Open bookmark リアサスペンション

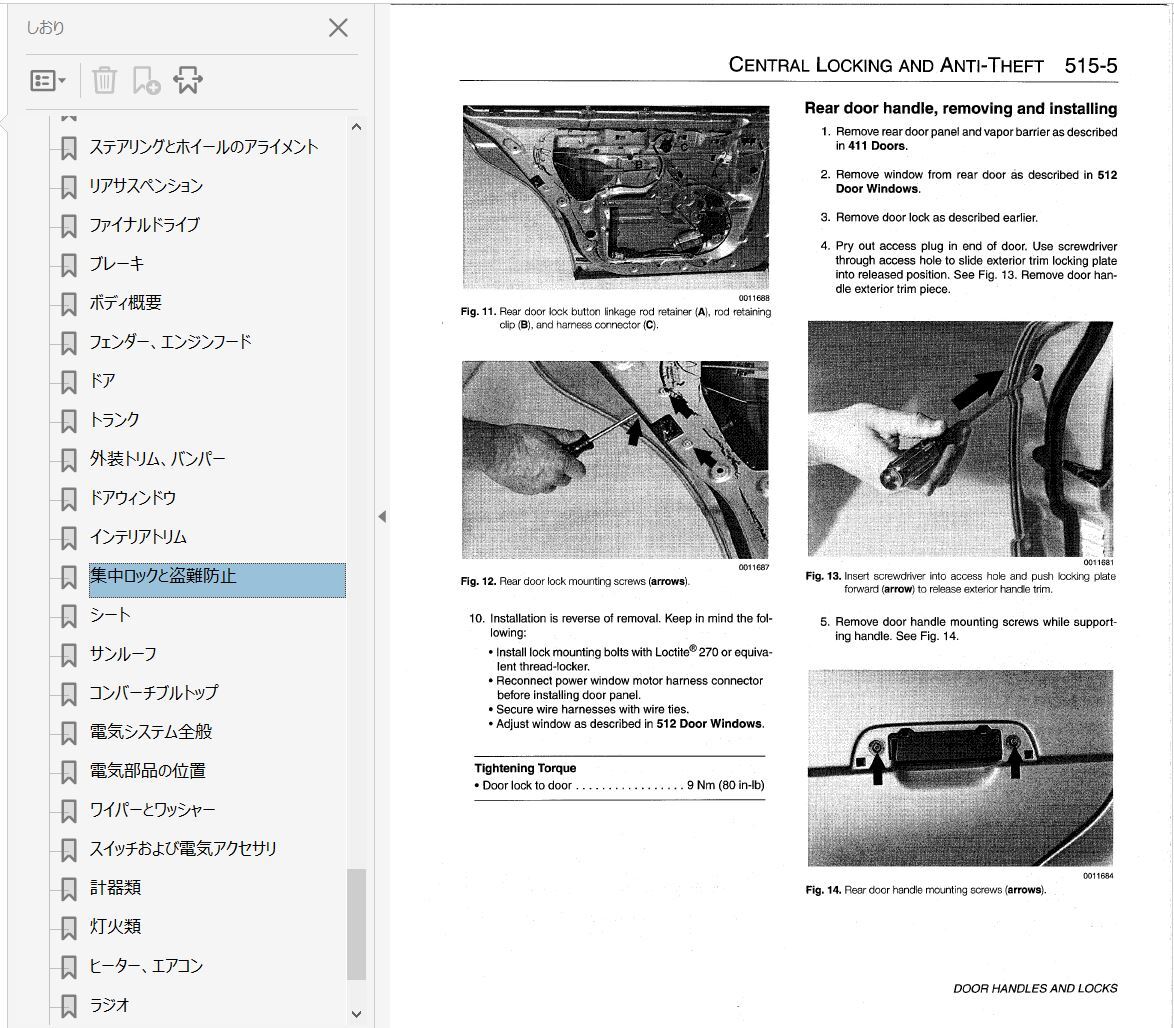(146, 186)
